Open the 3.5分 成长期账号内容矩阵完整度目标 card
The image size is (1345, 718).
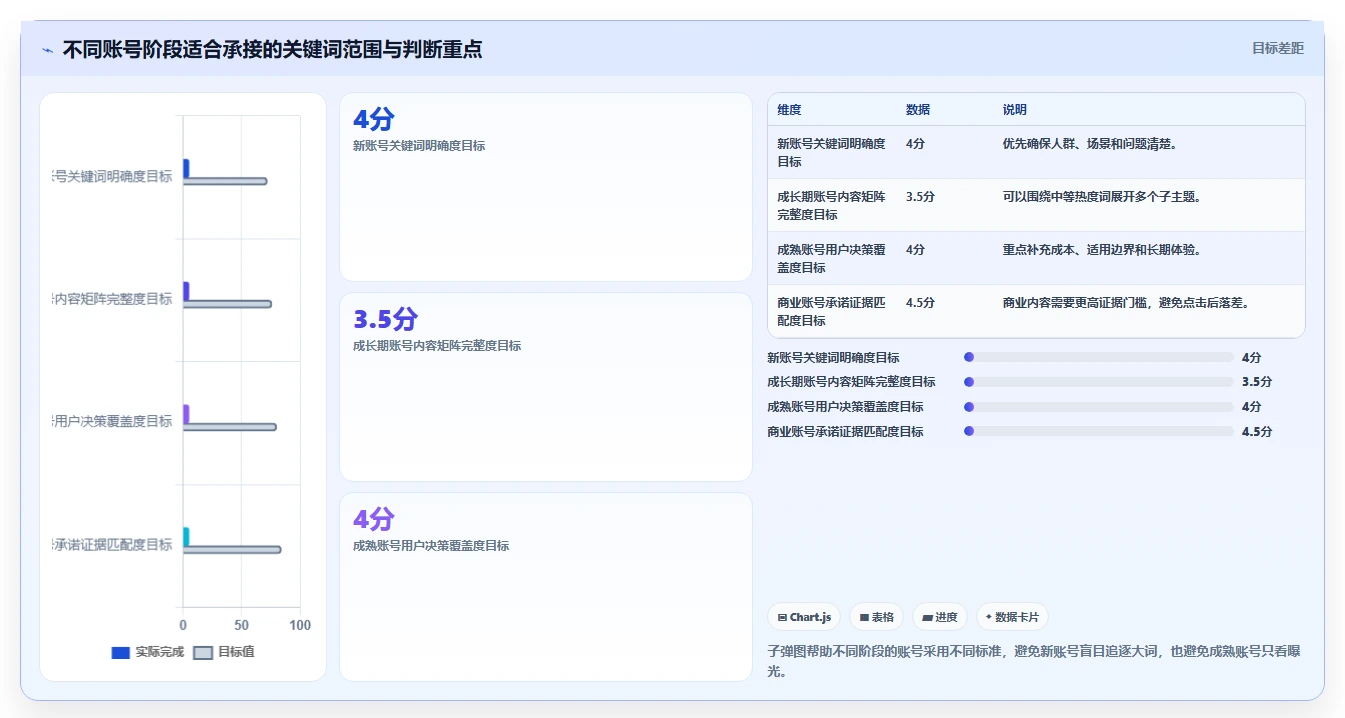546,387
